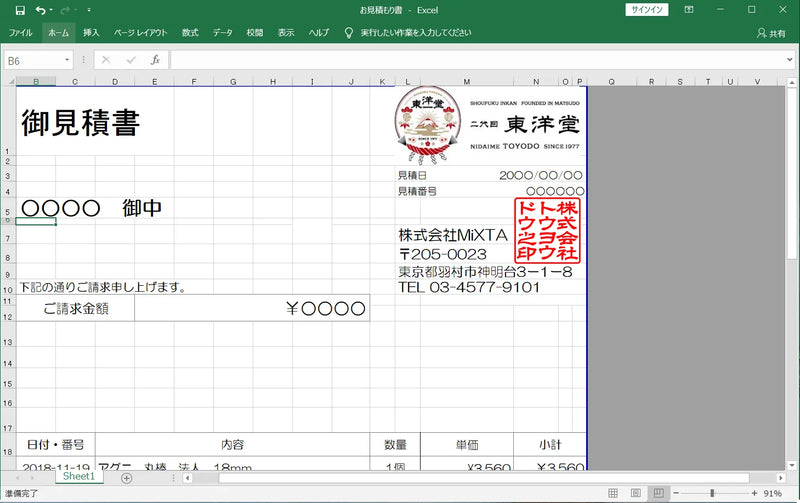Open the ページ レイアウト tab
This screenshot has width=800, height=503.
tap(140, 33)
